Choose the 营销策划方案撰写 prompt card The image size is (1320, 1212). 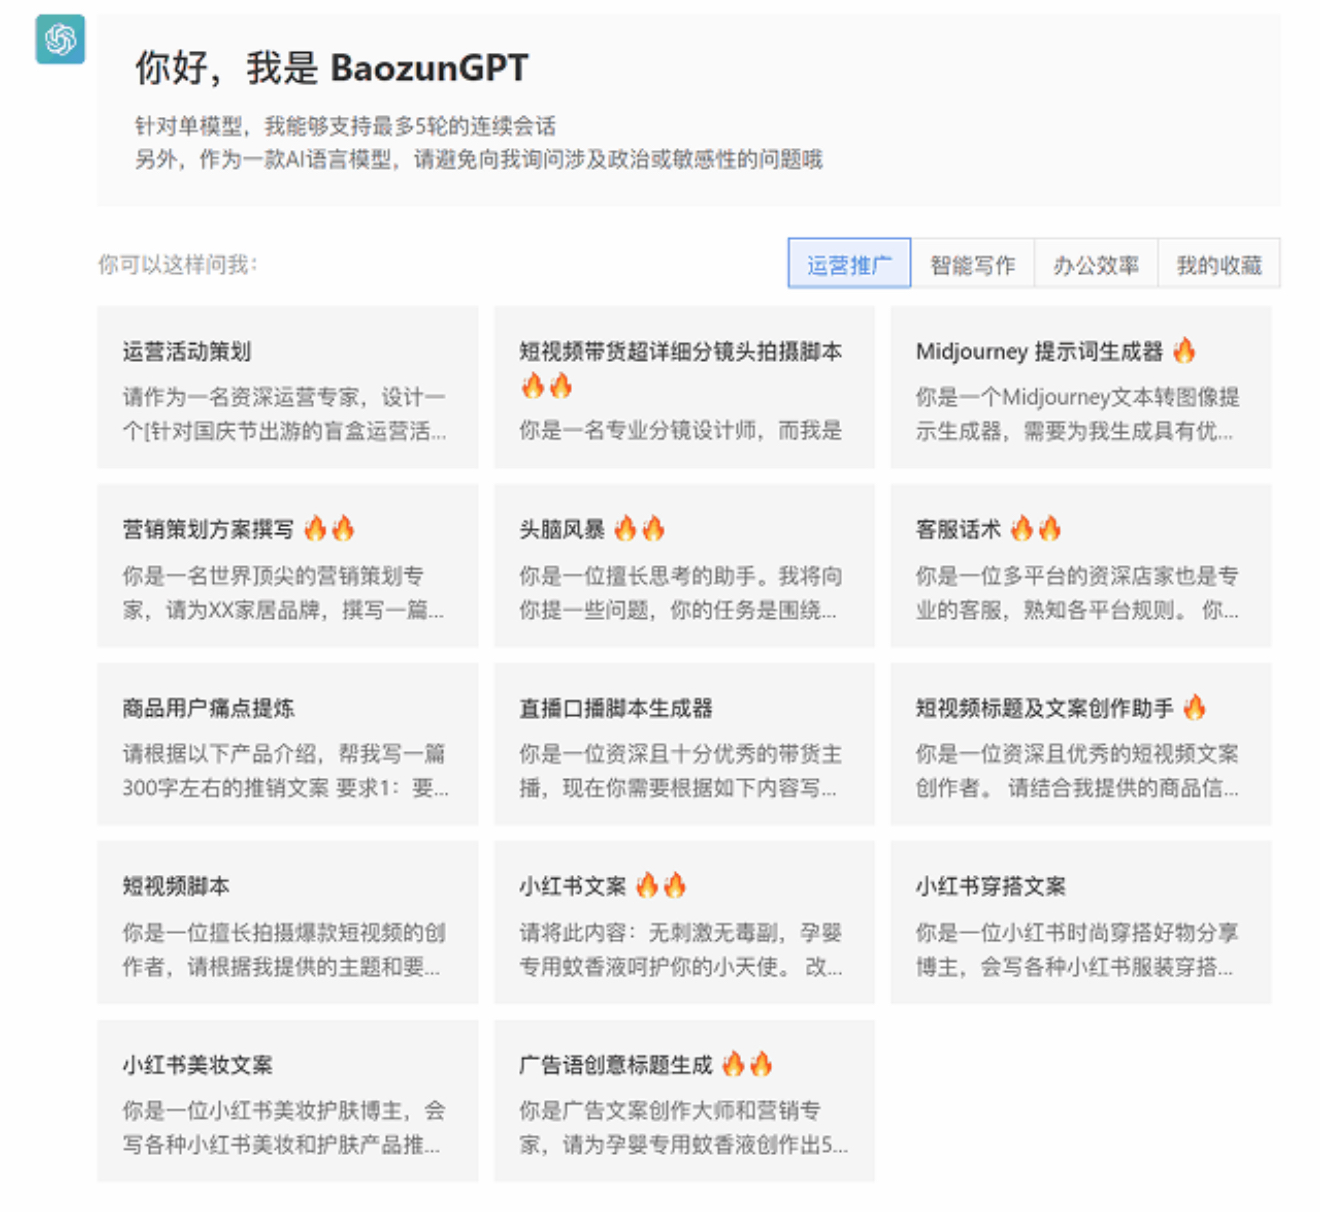tap(288, 565)
